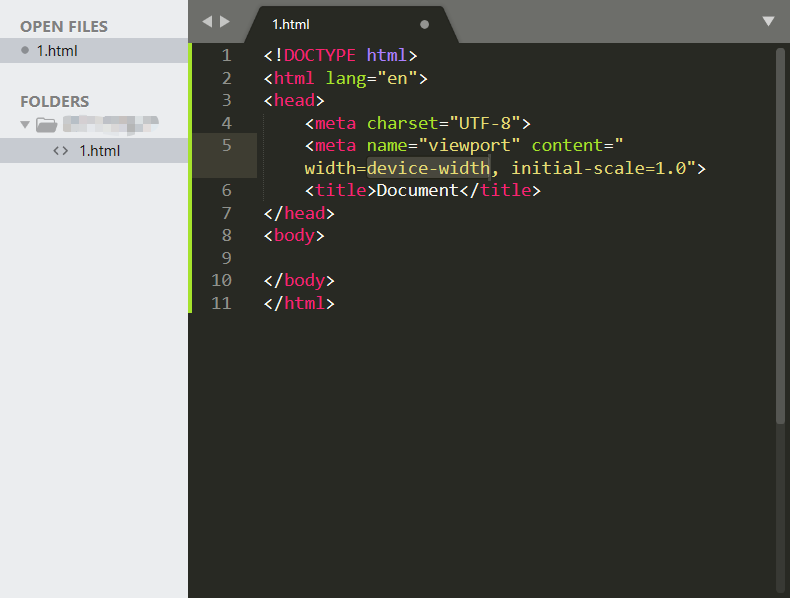Click code file icon next to 1.html
The height and width of the screenshot is (598, 790).
coord(60,151)
